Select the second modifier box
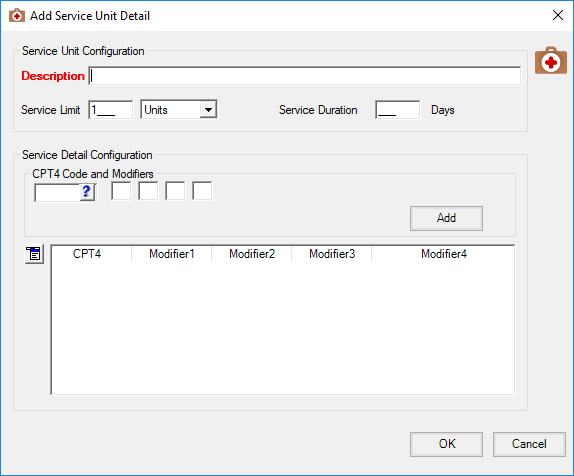574x476 pixels. point(148,190)
